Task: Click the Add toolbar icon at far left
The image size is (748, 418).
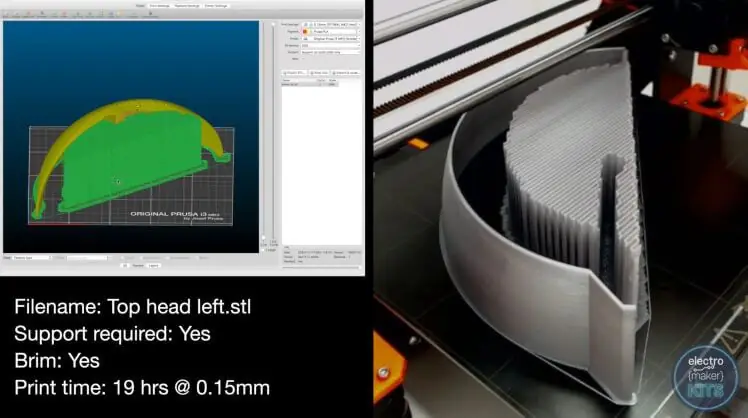Action: coord(6,14)
